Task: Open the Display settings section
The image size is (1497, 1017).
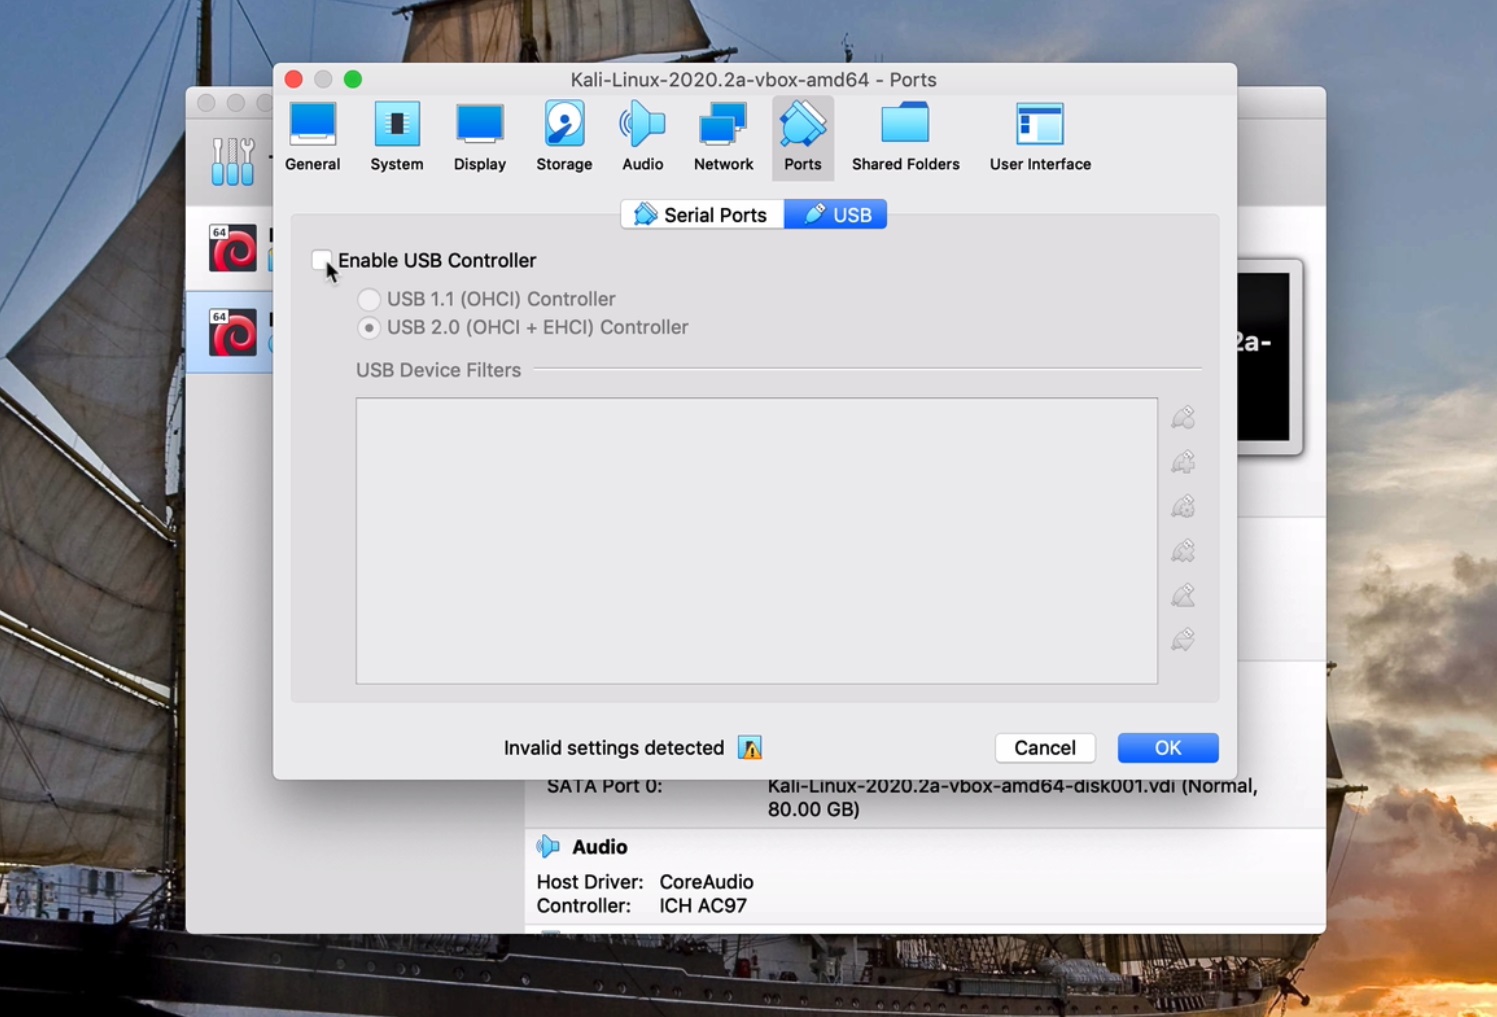Action: click(x=480, y=137)
